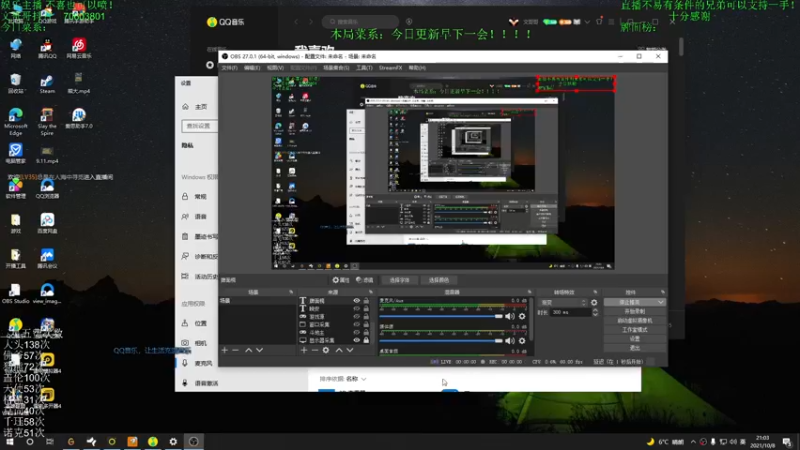Go back in the QQ Music window
This screenshot has height=450, width=800.
pyautogui.click(x=296, y=22)
